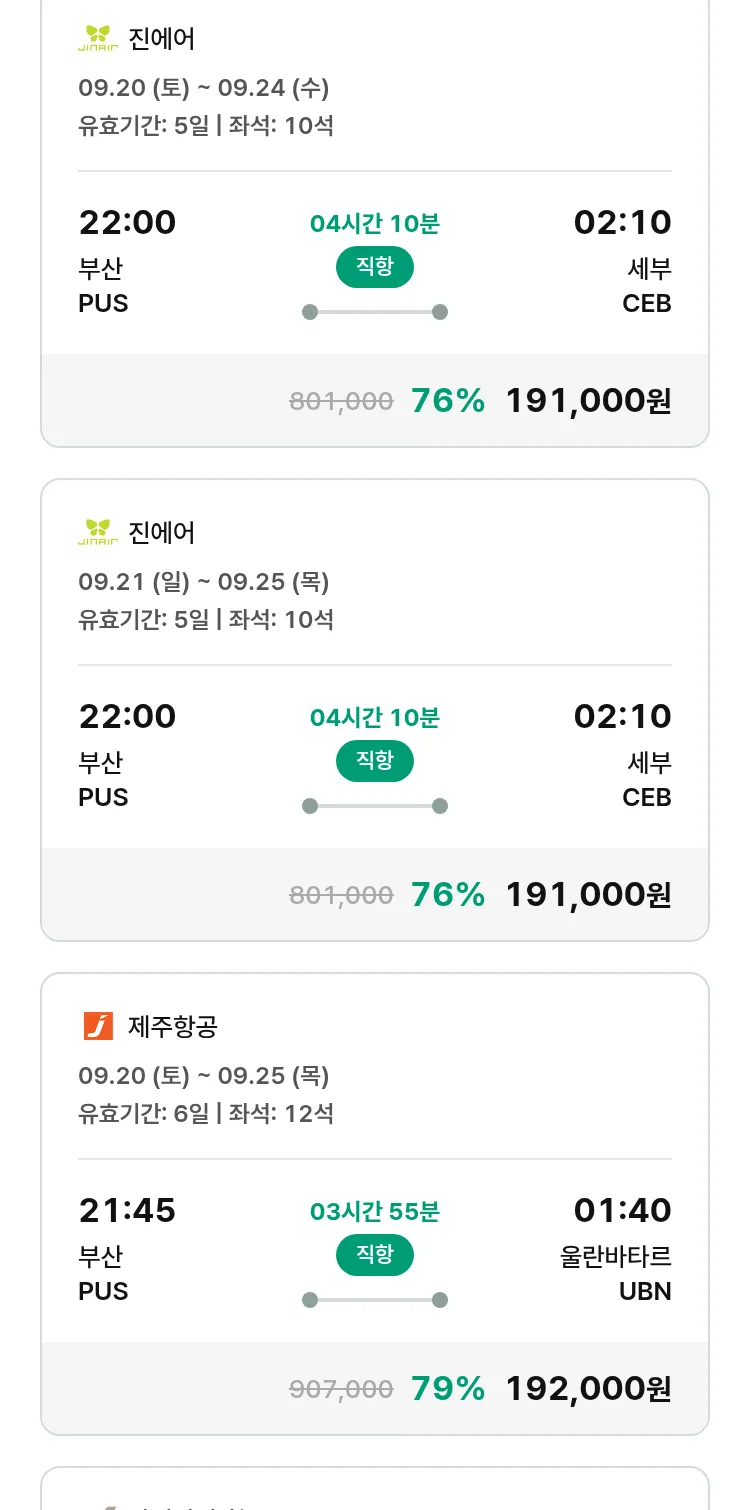
Task: Click the orange Jeju Air logo icon
Action: tap(98, 1026)
